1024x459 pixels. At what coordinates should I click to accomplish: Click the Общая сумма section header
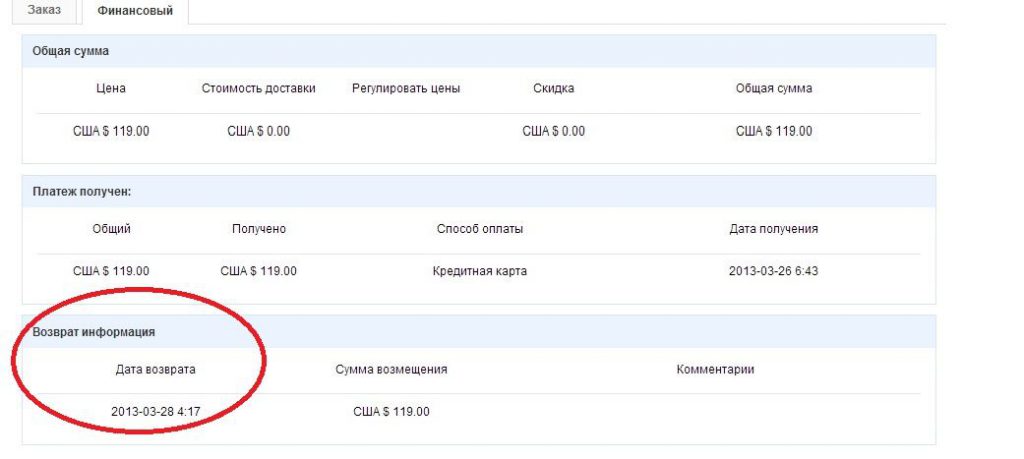(x=479, y=52)
